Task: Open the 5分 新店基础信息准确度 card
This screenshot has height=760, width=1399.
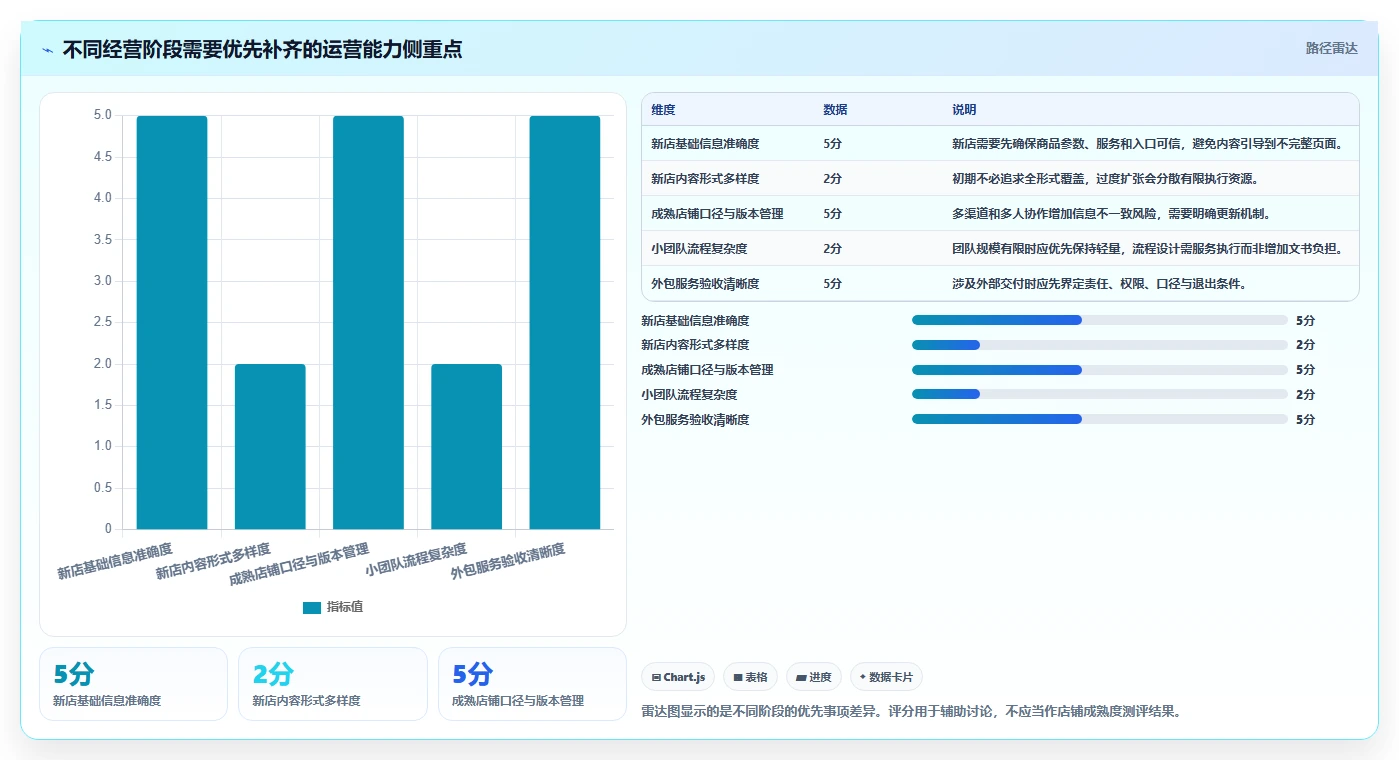Action: coord(134,684)
